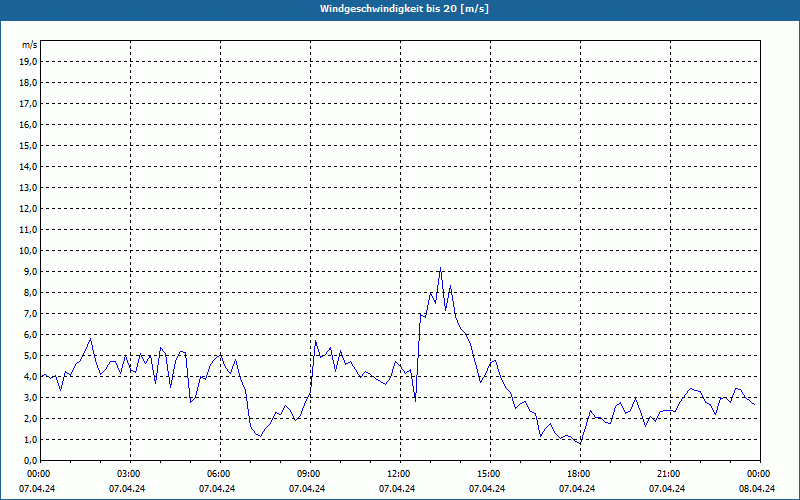Click the wind speed peak near 9 m/s
The width and height of the screenshot is (800, 500).
(x=440, y=268)
